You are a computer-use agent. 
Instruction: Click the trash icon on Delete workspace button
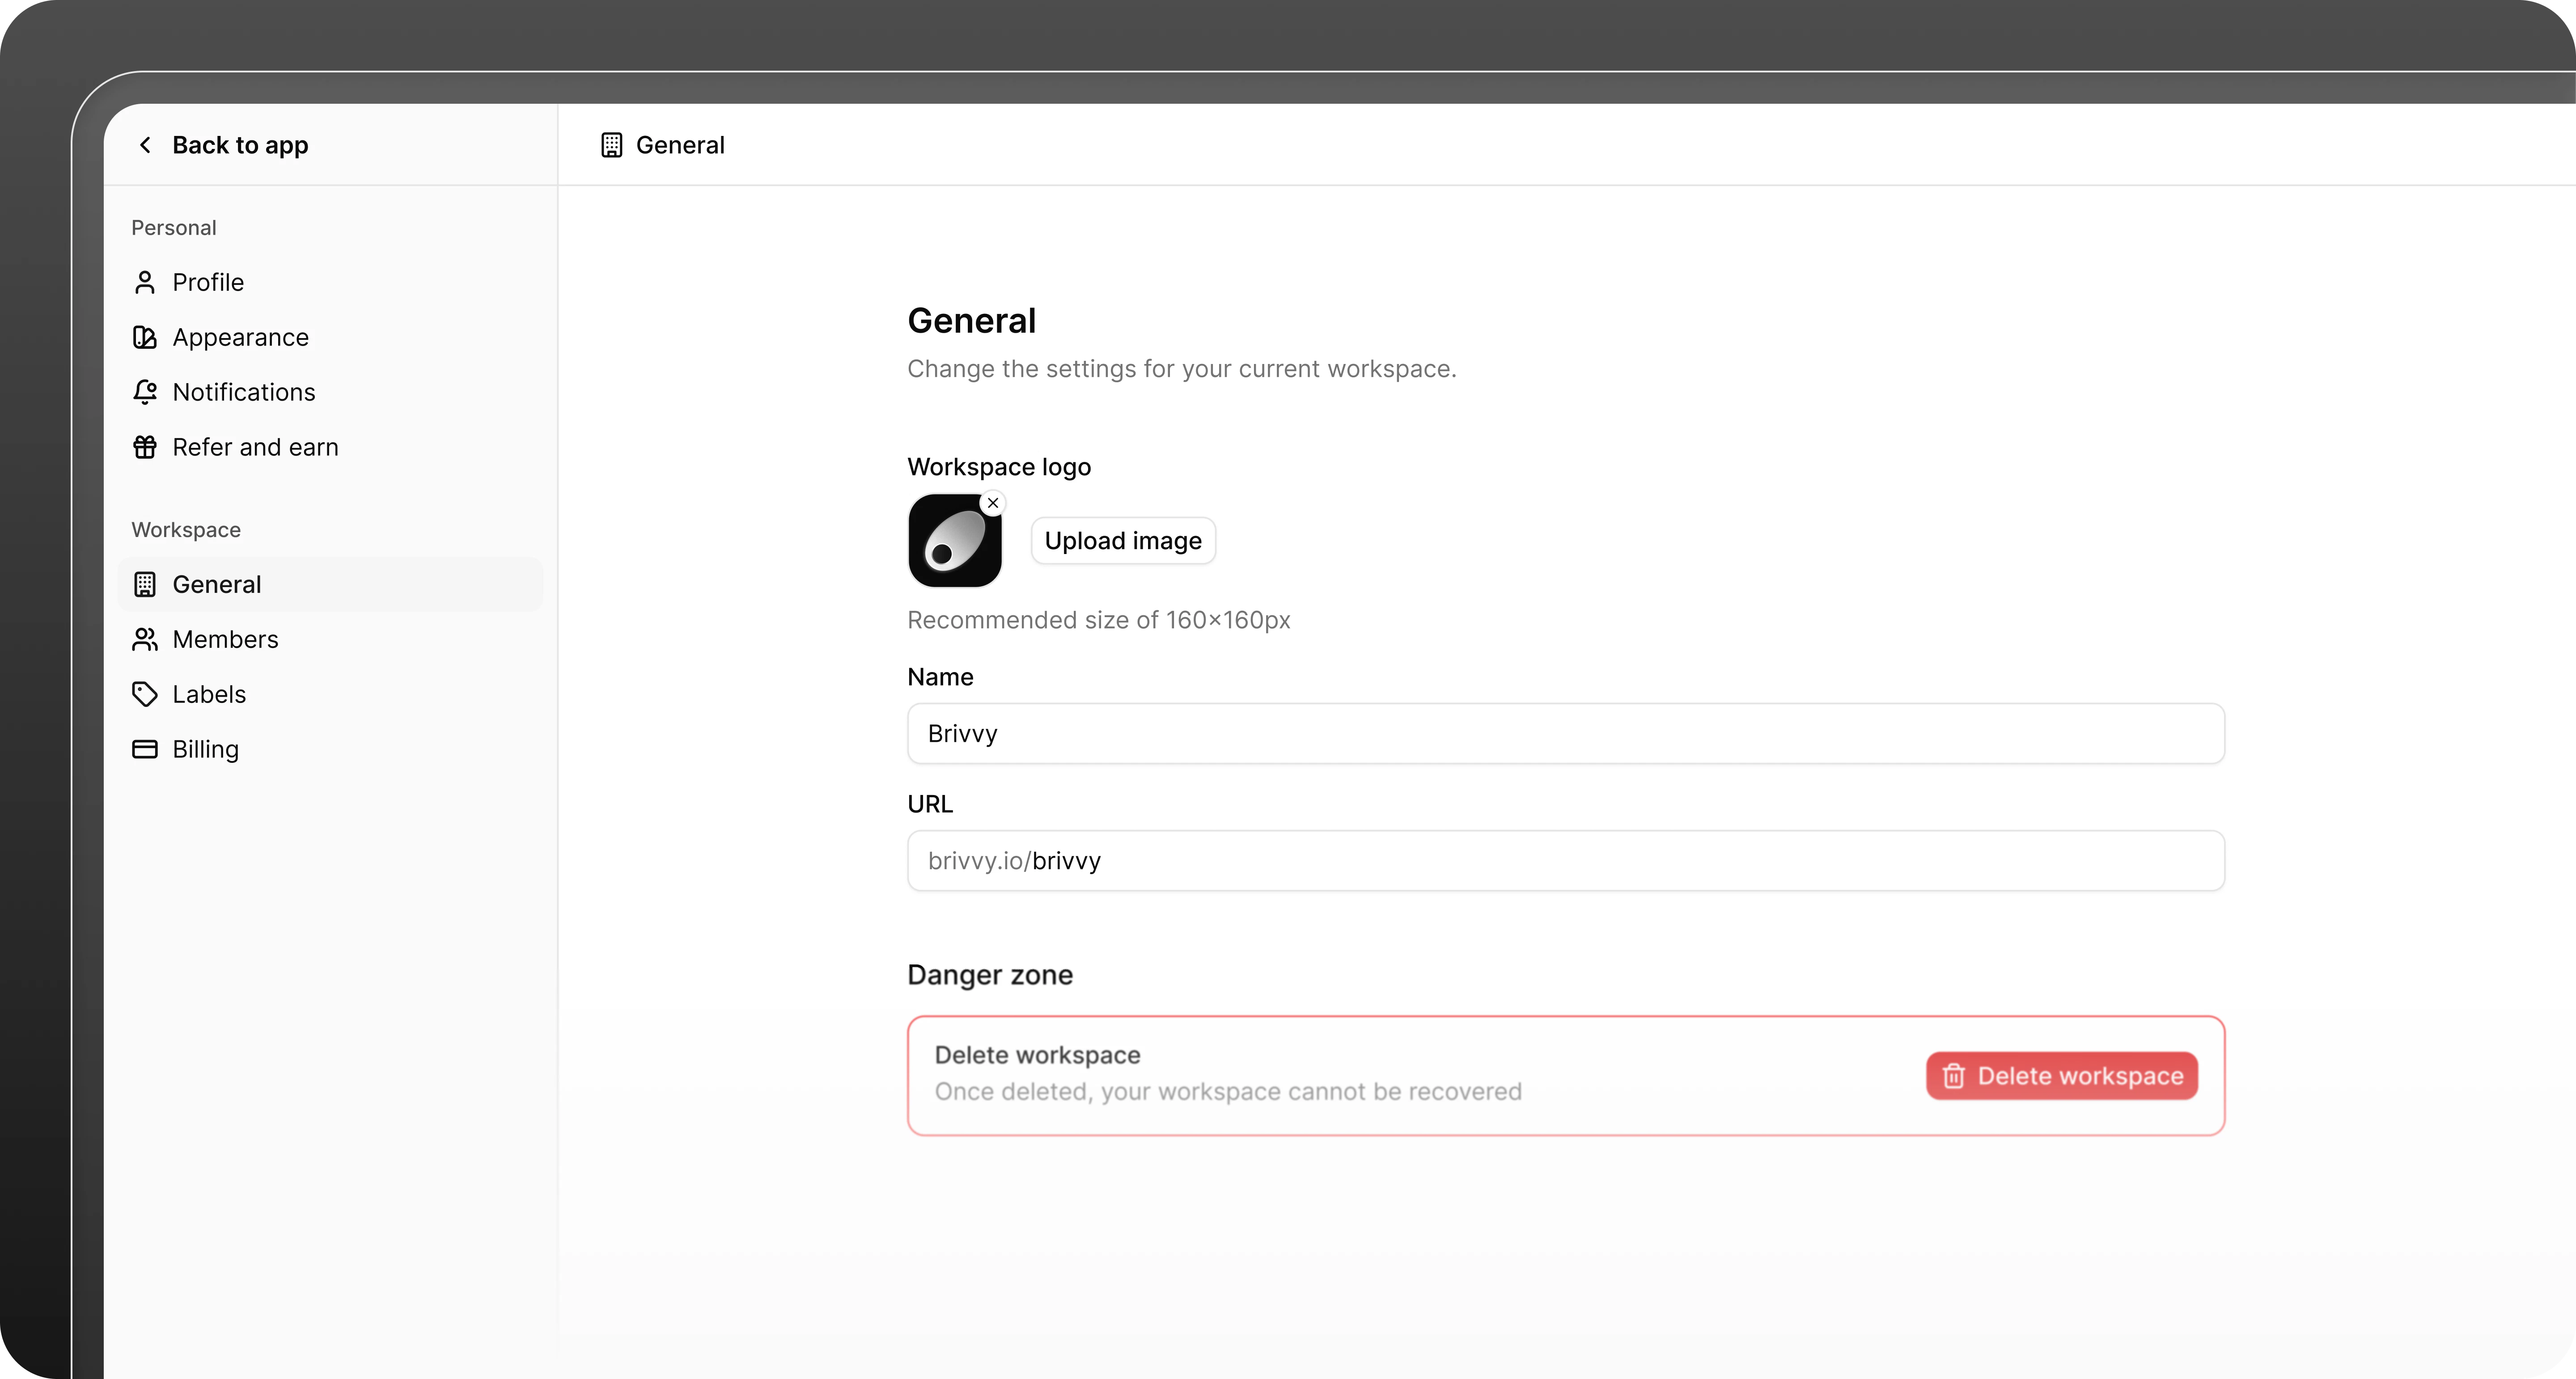click(x=1953, y=1076)
